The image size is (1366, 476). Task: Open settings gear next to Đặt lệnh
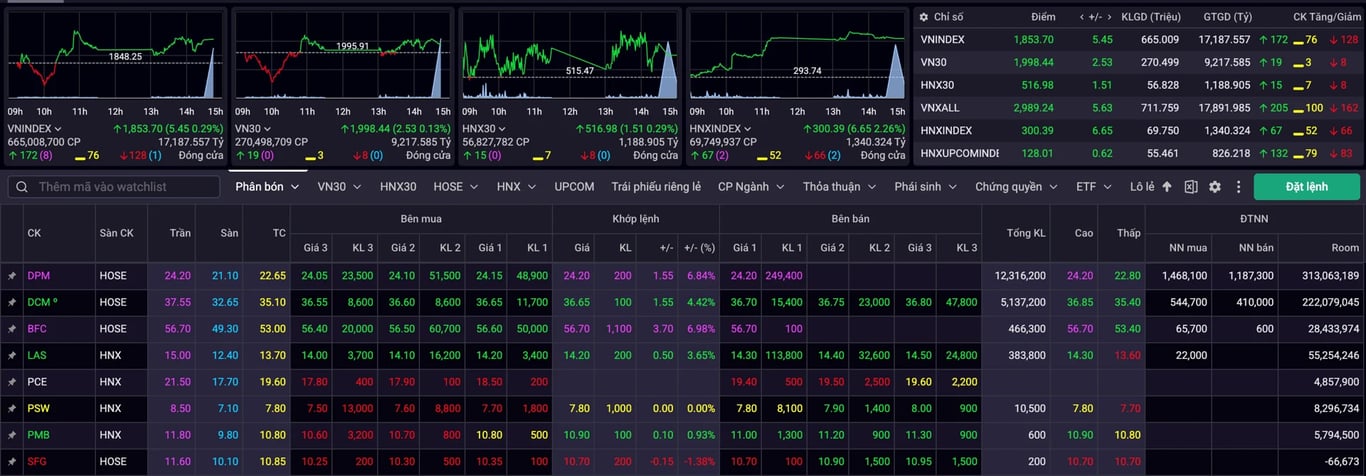[1215, 187]
